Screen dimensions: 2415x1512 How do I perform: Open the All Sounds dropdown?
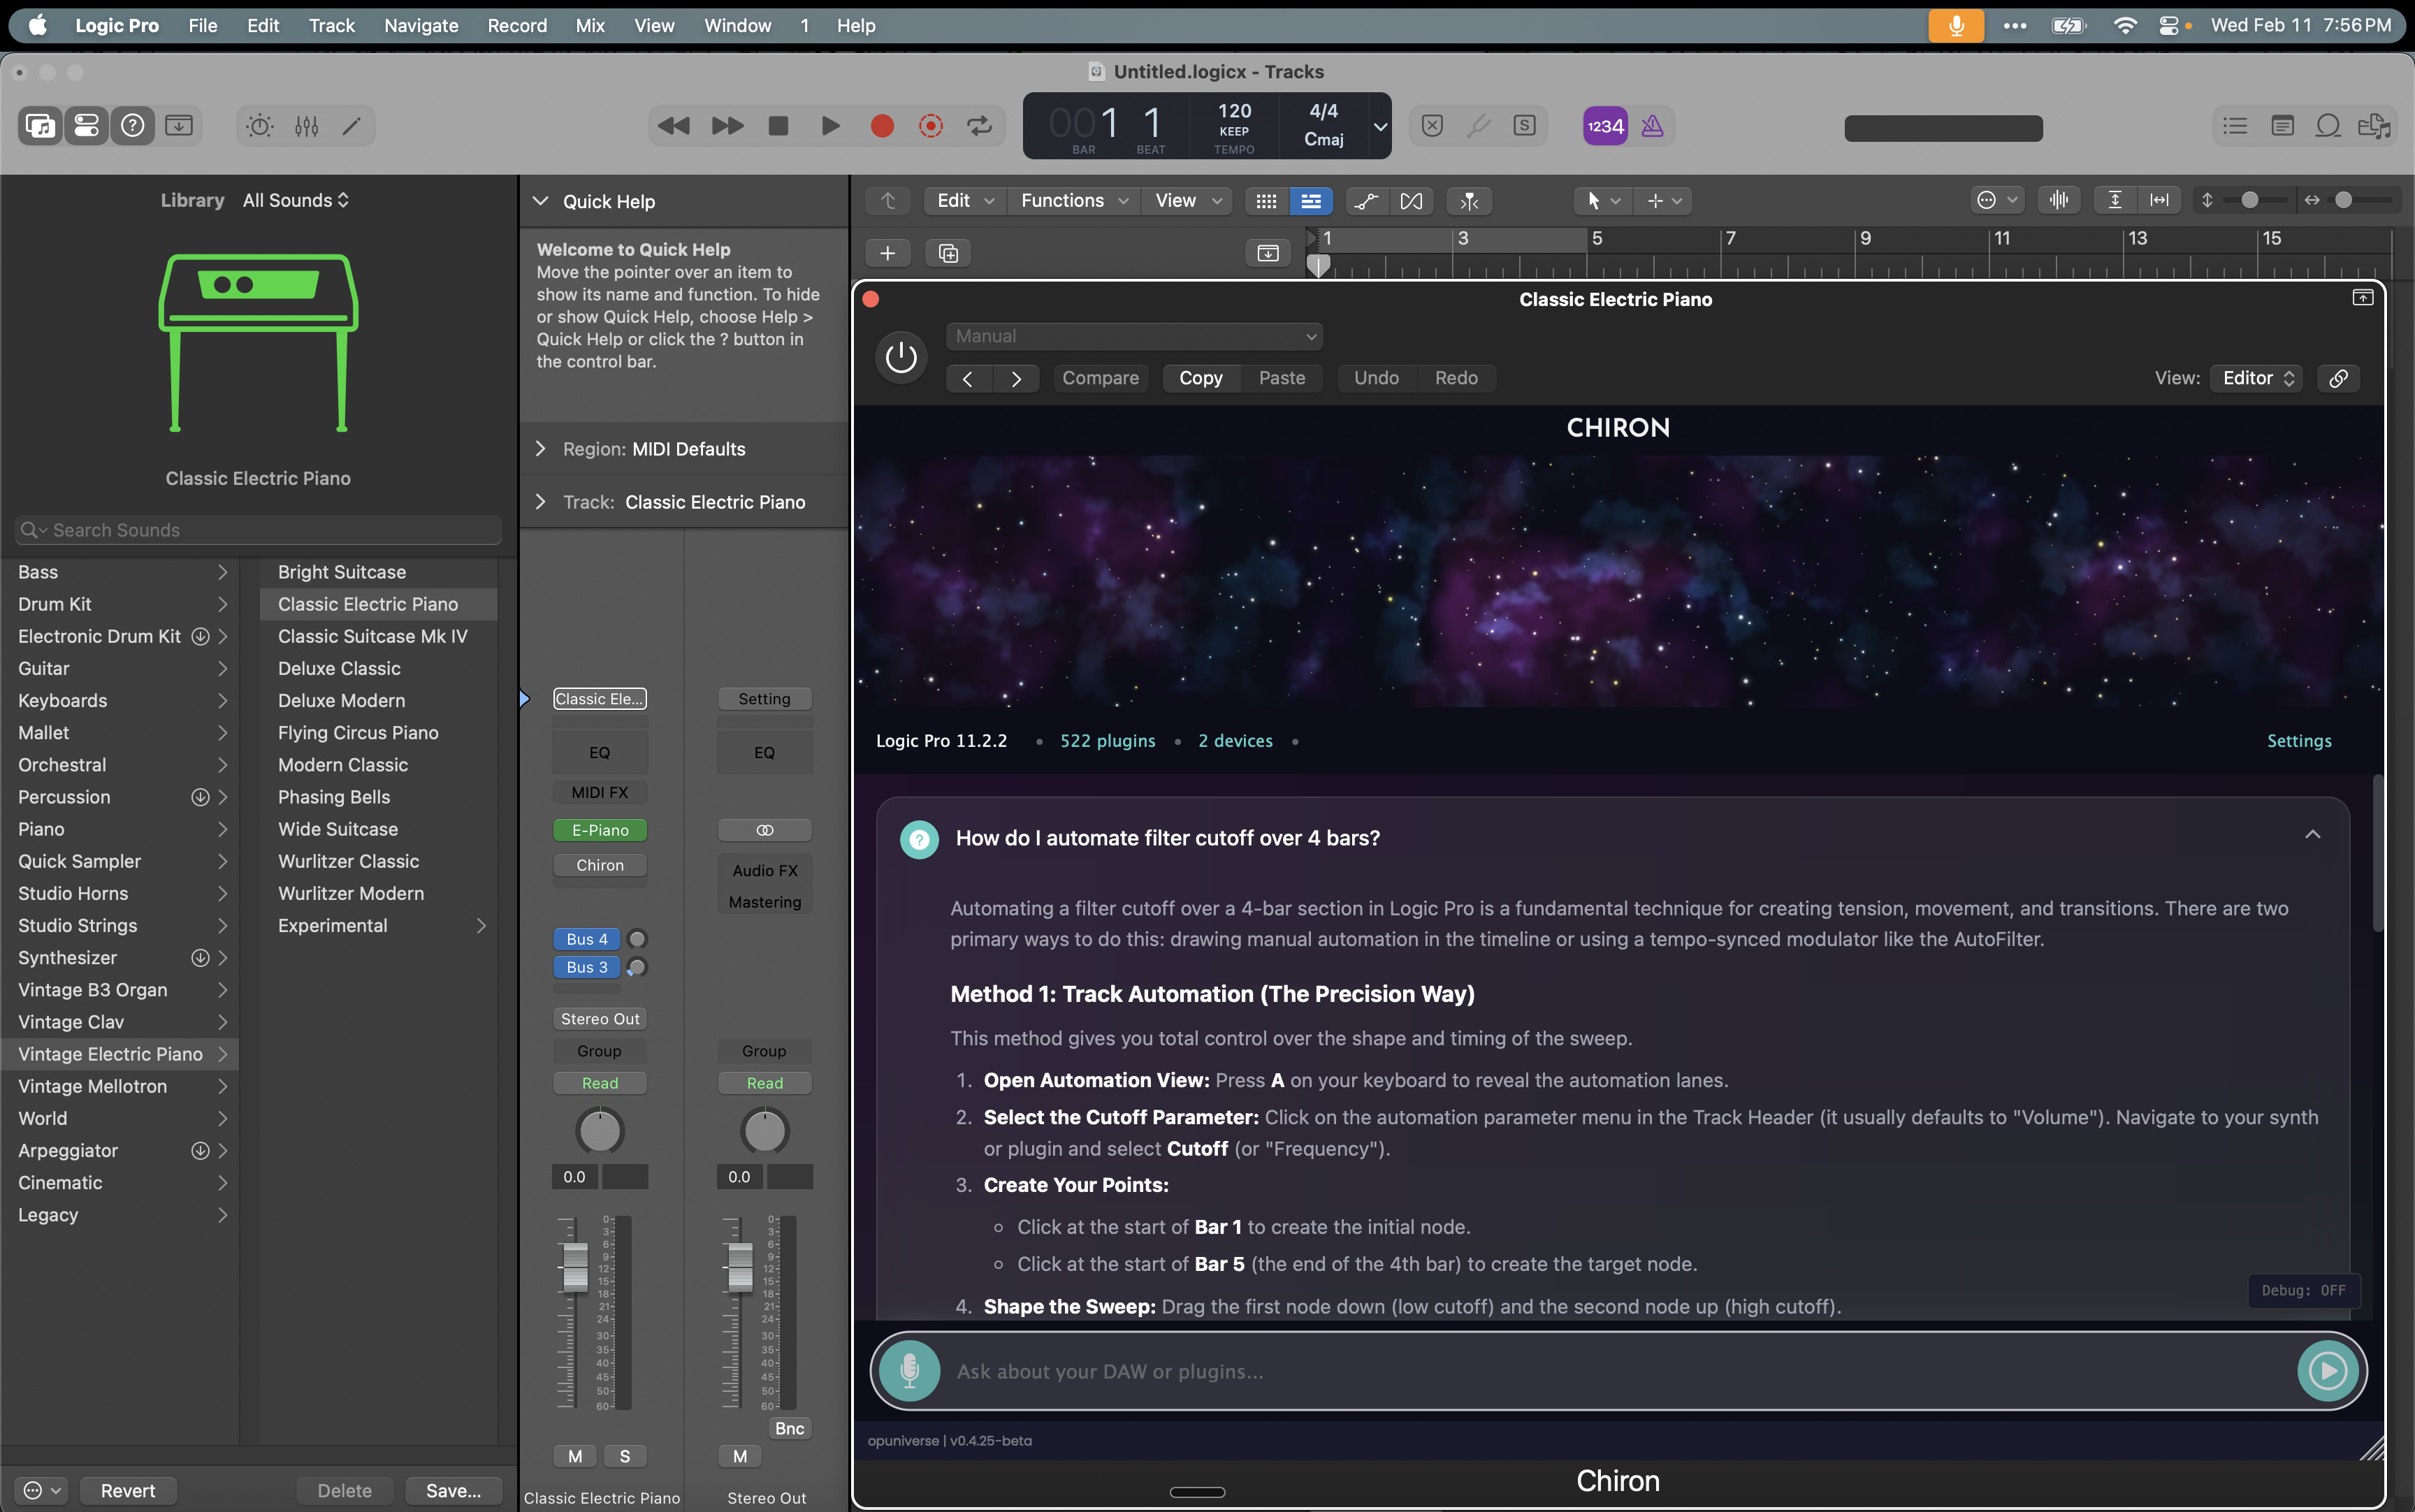tap(295, 200)
